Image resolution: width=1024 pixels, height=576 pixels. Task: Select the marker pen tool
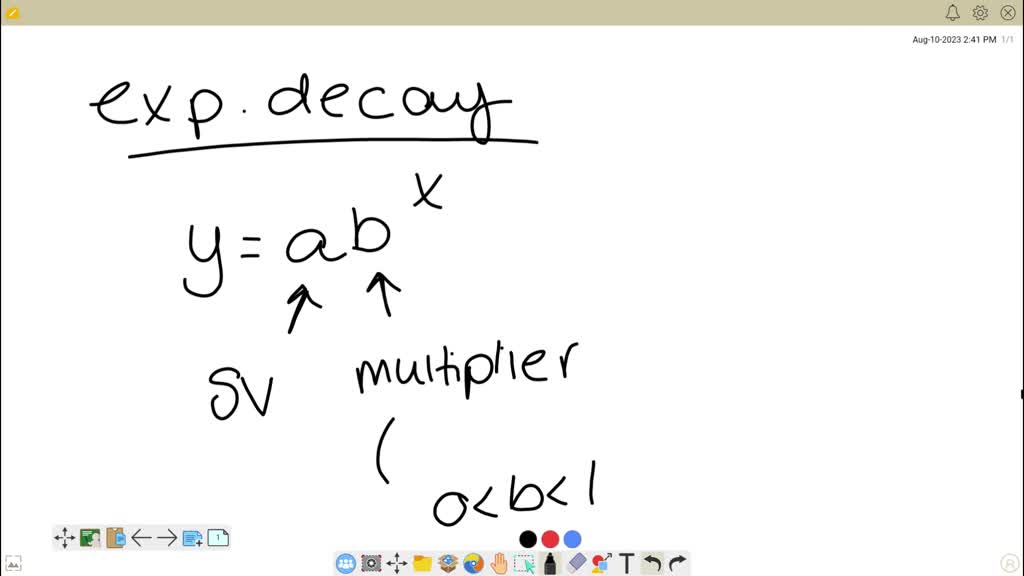[549, 563]
